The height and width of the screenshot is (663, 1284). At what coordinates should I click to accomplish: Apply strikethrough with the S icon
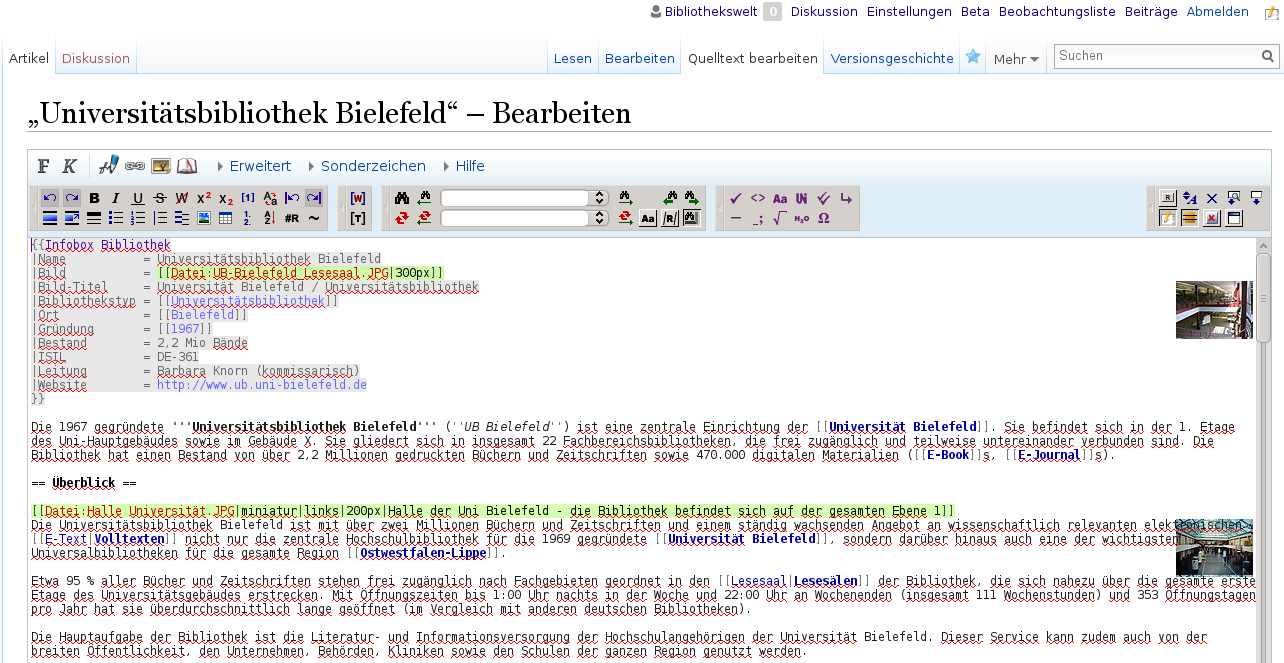pyautogui.click(x=160, y=198)
